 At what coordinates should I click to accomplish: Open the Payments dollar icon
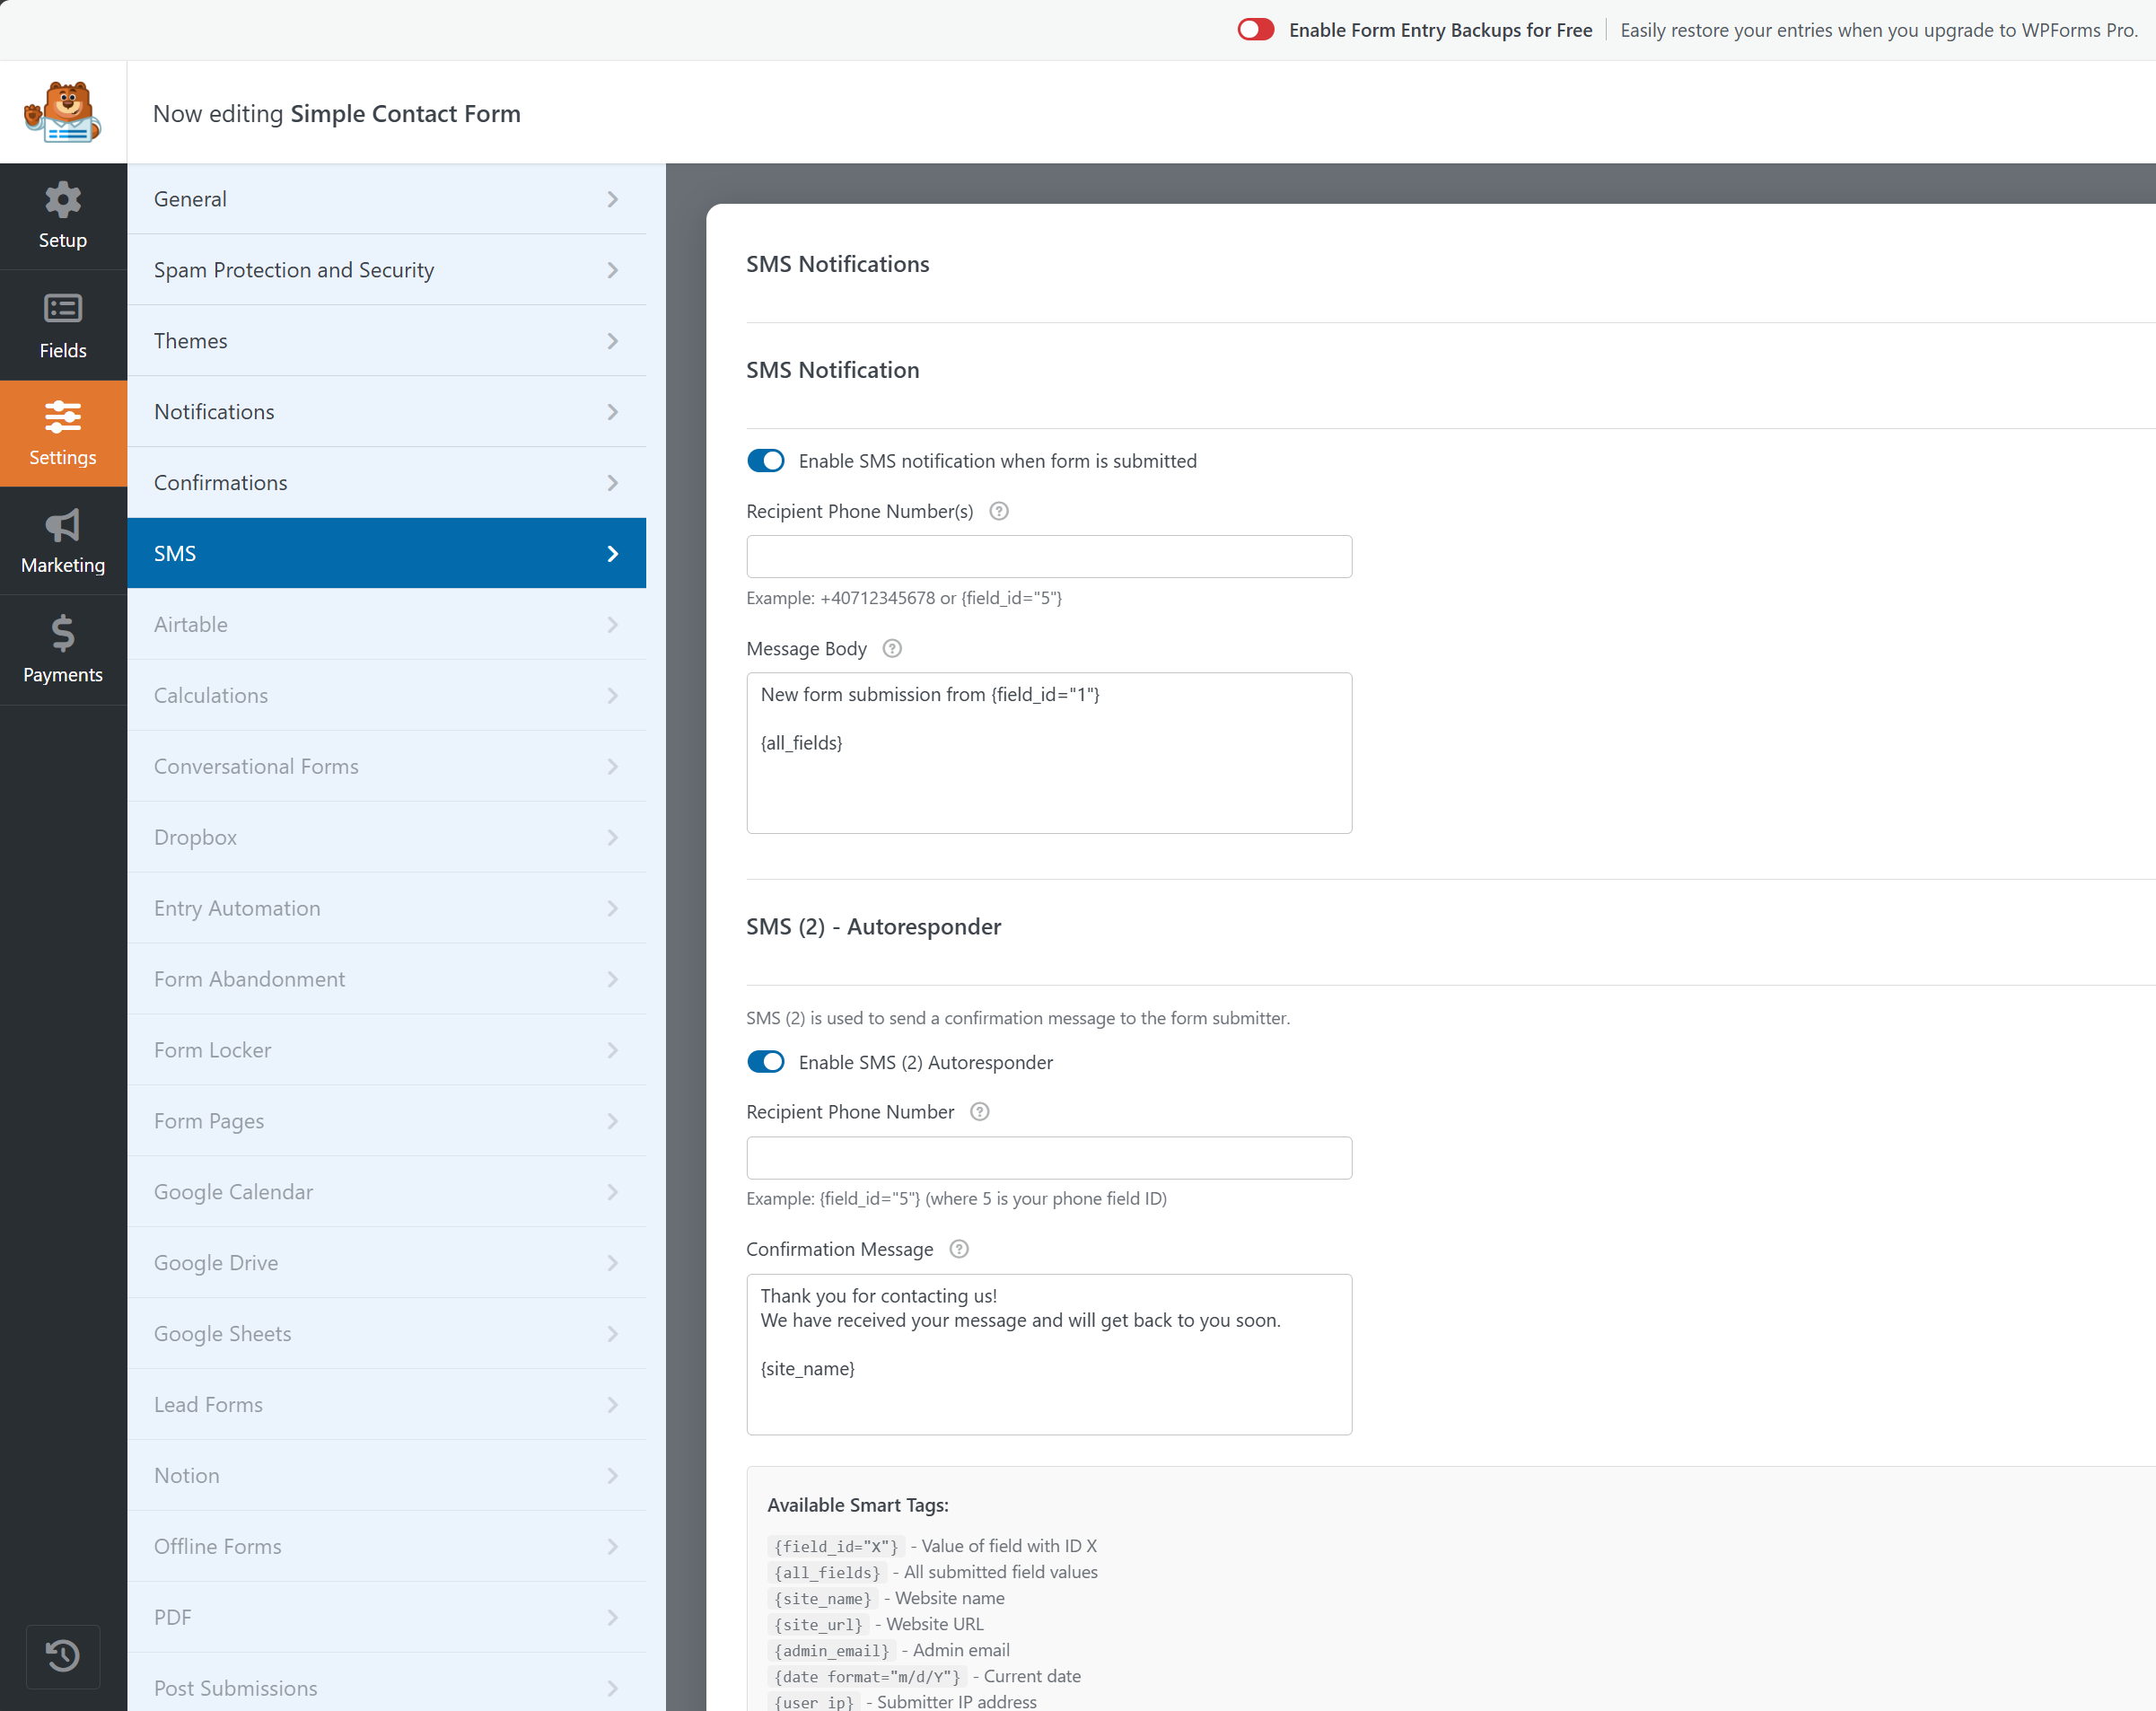[62, 650]
